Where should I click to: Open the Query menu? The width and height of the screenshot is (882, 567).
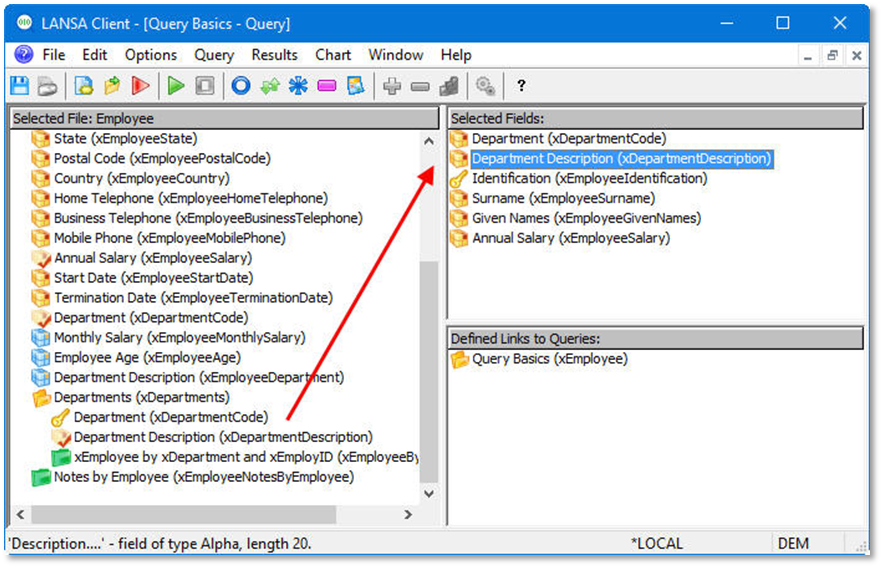pyautogui.click(x=214, y=55)
